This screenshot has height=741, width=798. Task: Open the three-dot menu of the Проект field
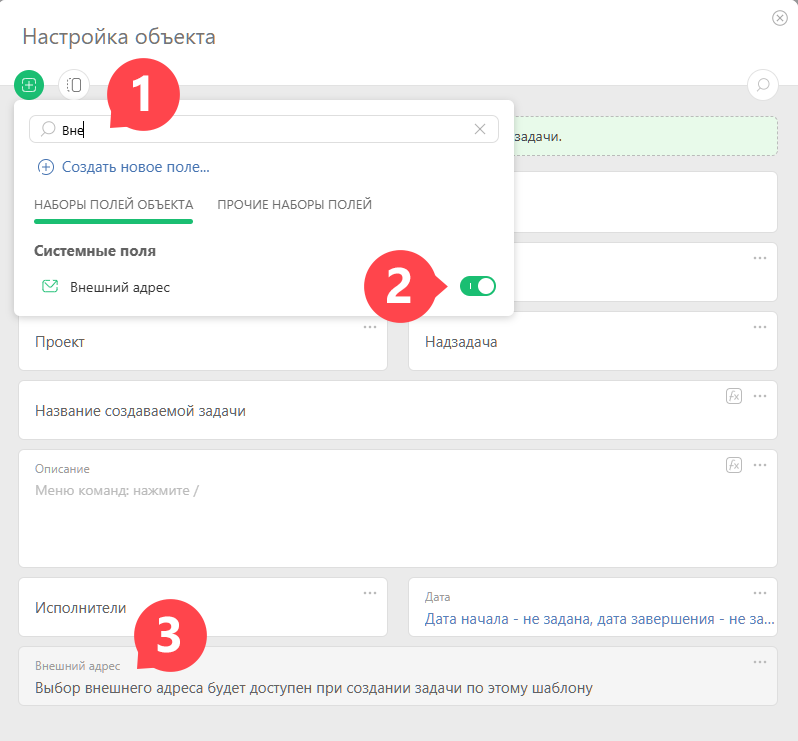tap(370, 327)
